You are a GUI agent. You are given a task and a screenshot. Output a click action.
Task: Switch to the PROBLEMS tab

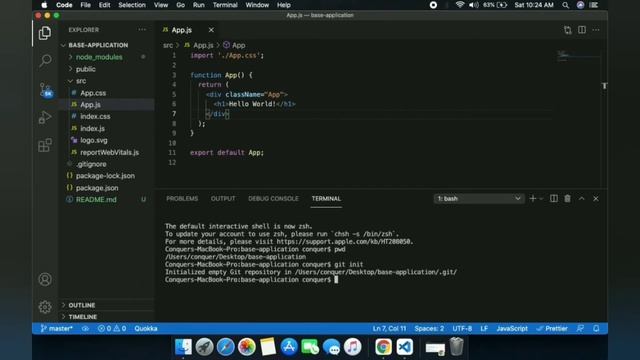182,198
